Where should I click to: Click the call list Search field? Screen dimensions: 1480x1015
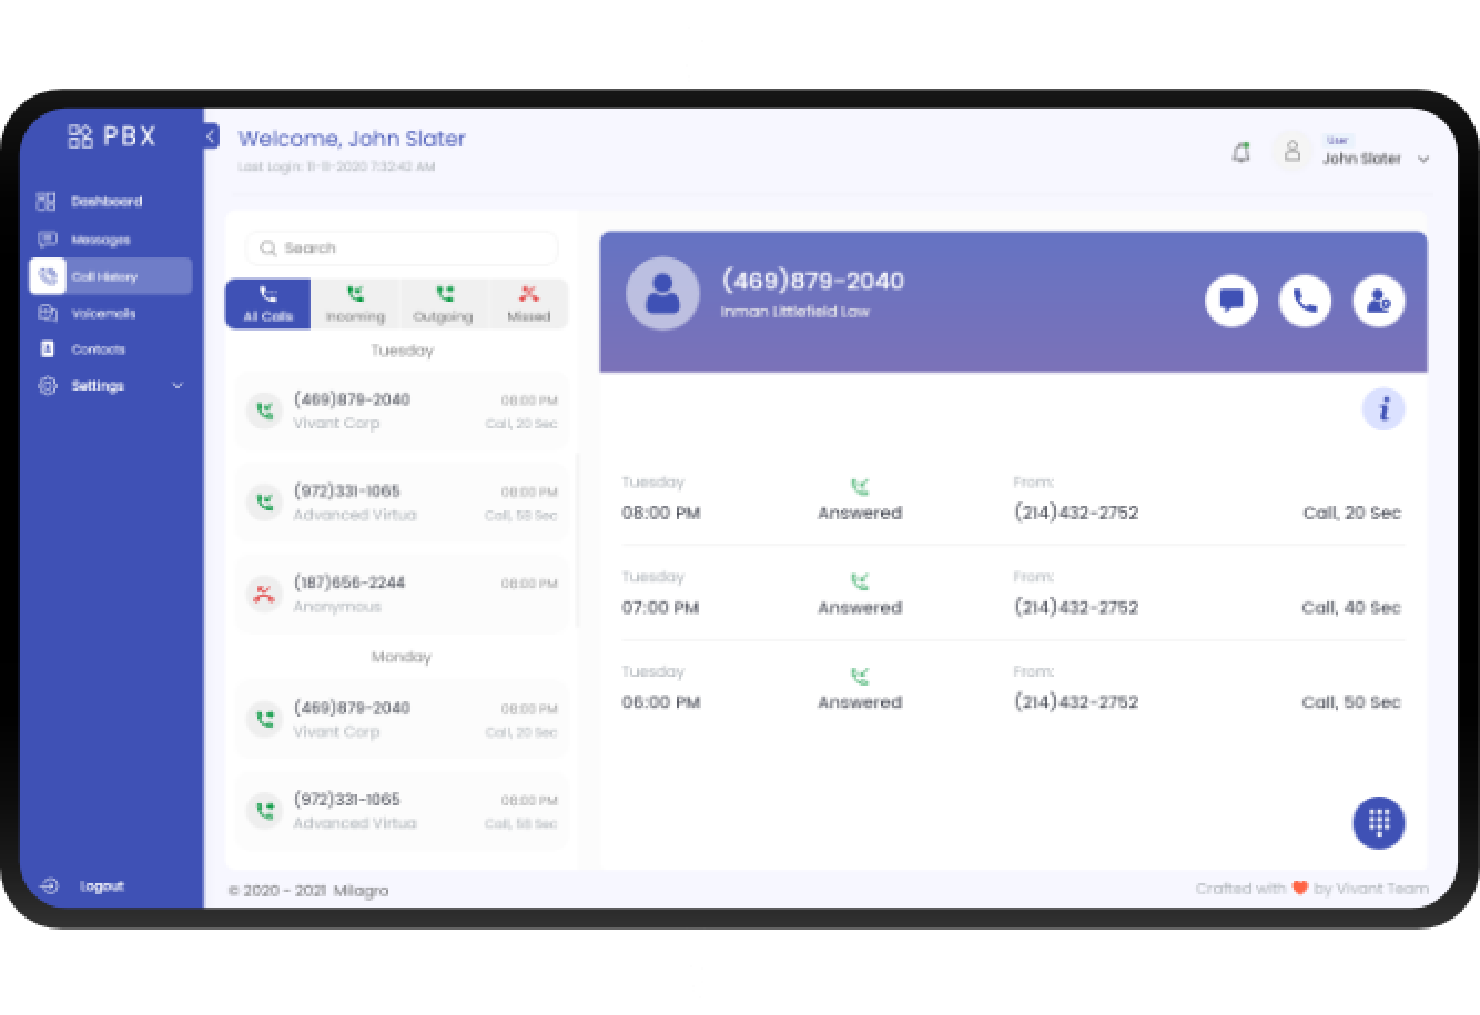(x=402, y=248)
